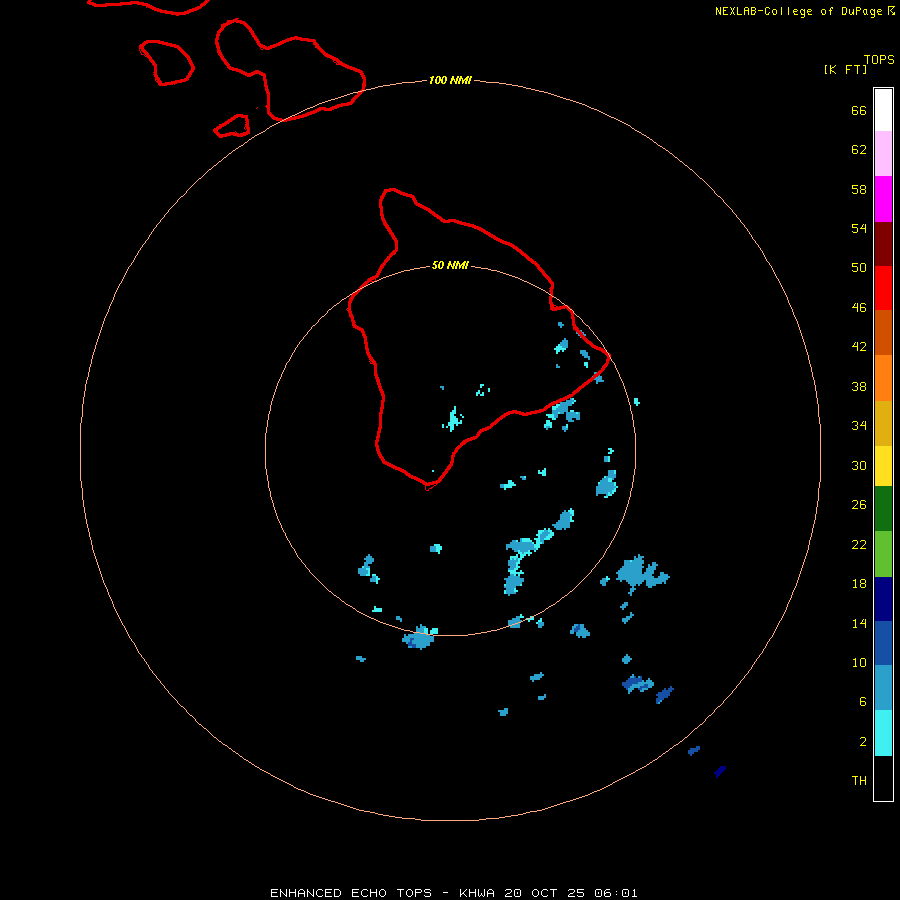Screen dimensions: 900x900
Task: Click the [K FT] units label
Action: coord(845,69)
